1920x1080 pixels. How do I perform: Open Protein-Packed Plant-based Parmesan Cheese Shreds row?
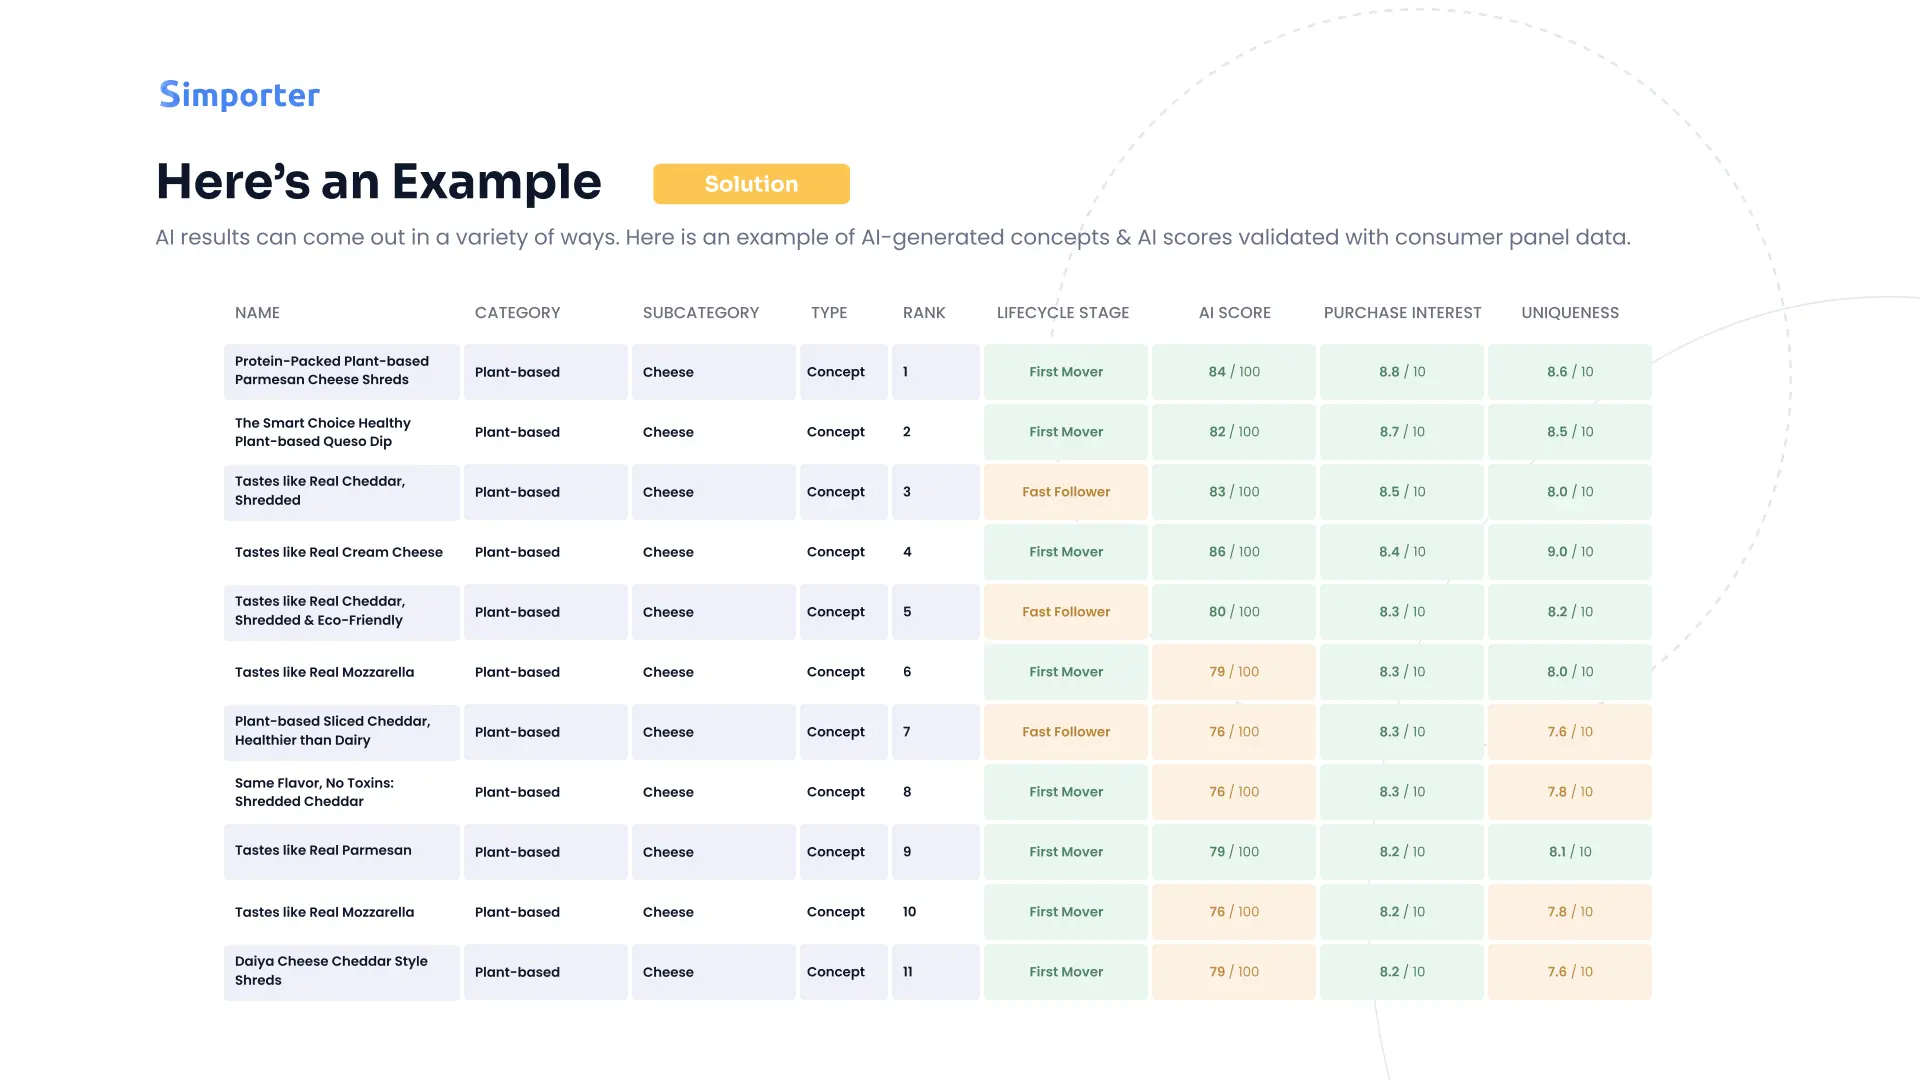[x=342, y=371]
